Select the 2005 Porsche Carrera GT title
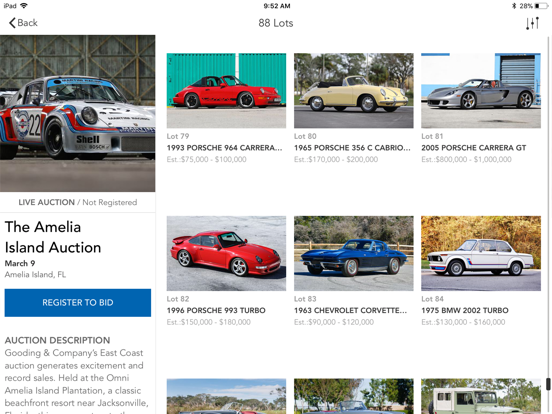Image resolution: width=552 pixels, height=414 pixels. tap(474, 148)
